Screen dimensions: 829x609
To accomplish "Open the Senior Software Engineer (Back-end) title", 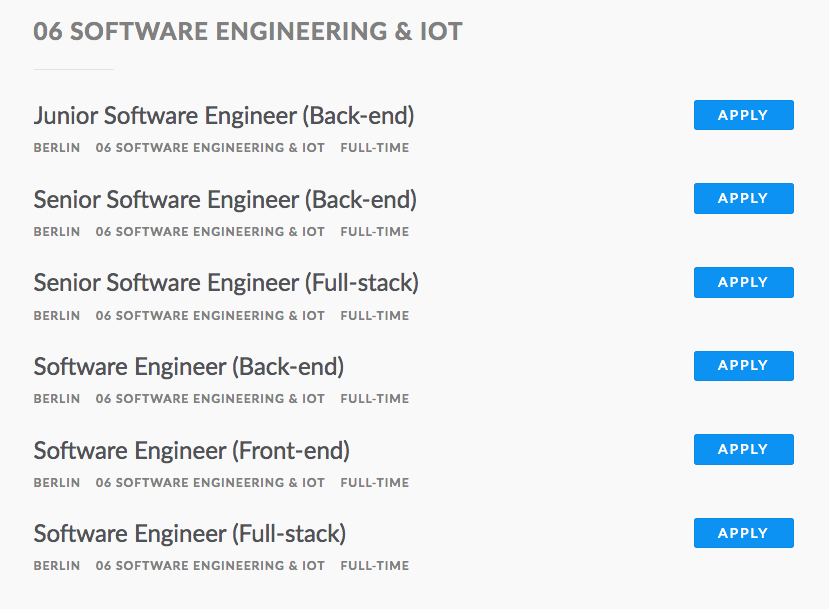I will pos(225,200).
